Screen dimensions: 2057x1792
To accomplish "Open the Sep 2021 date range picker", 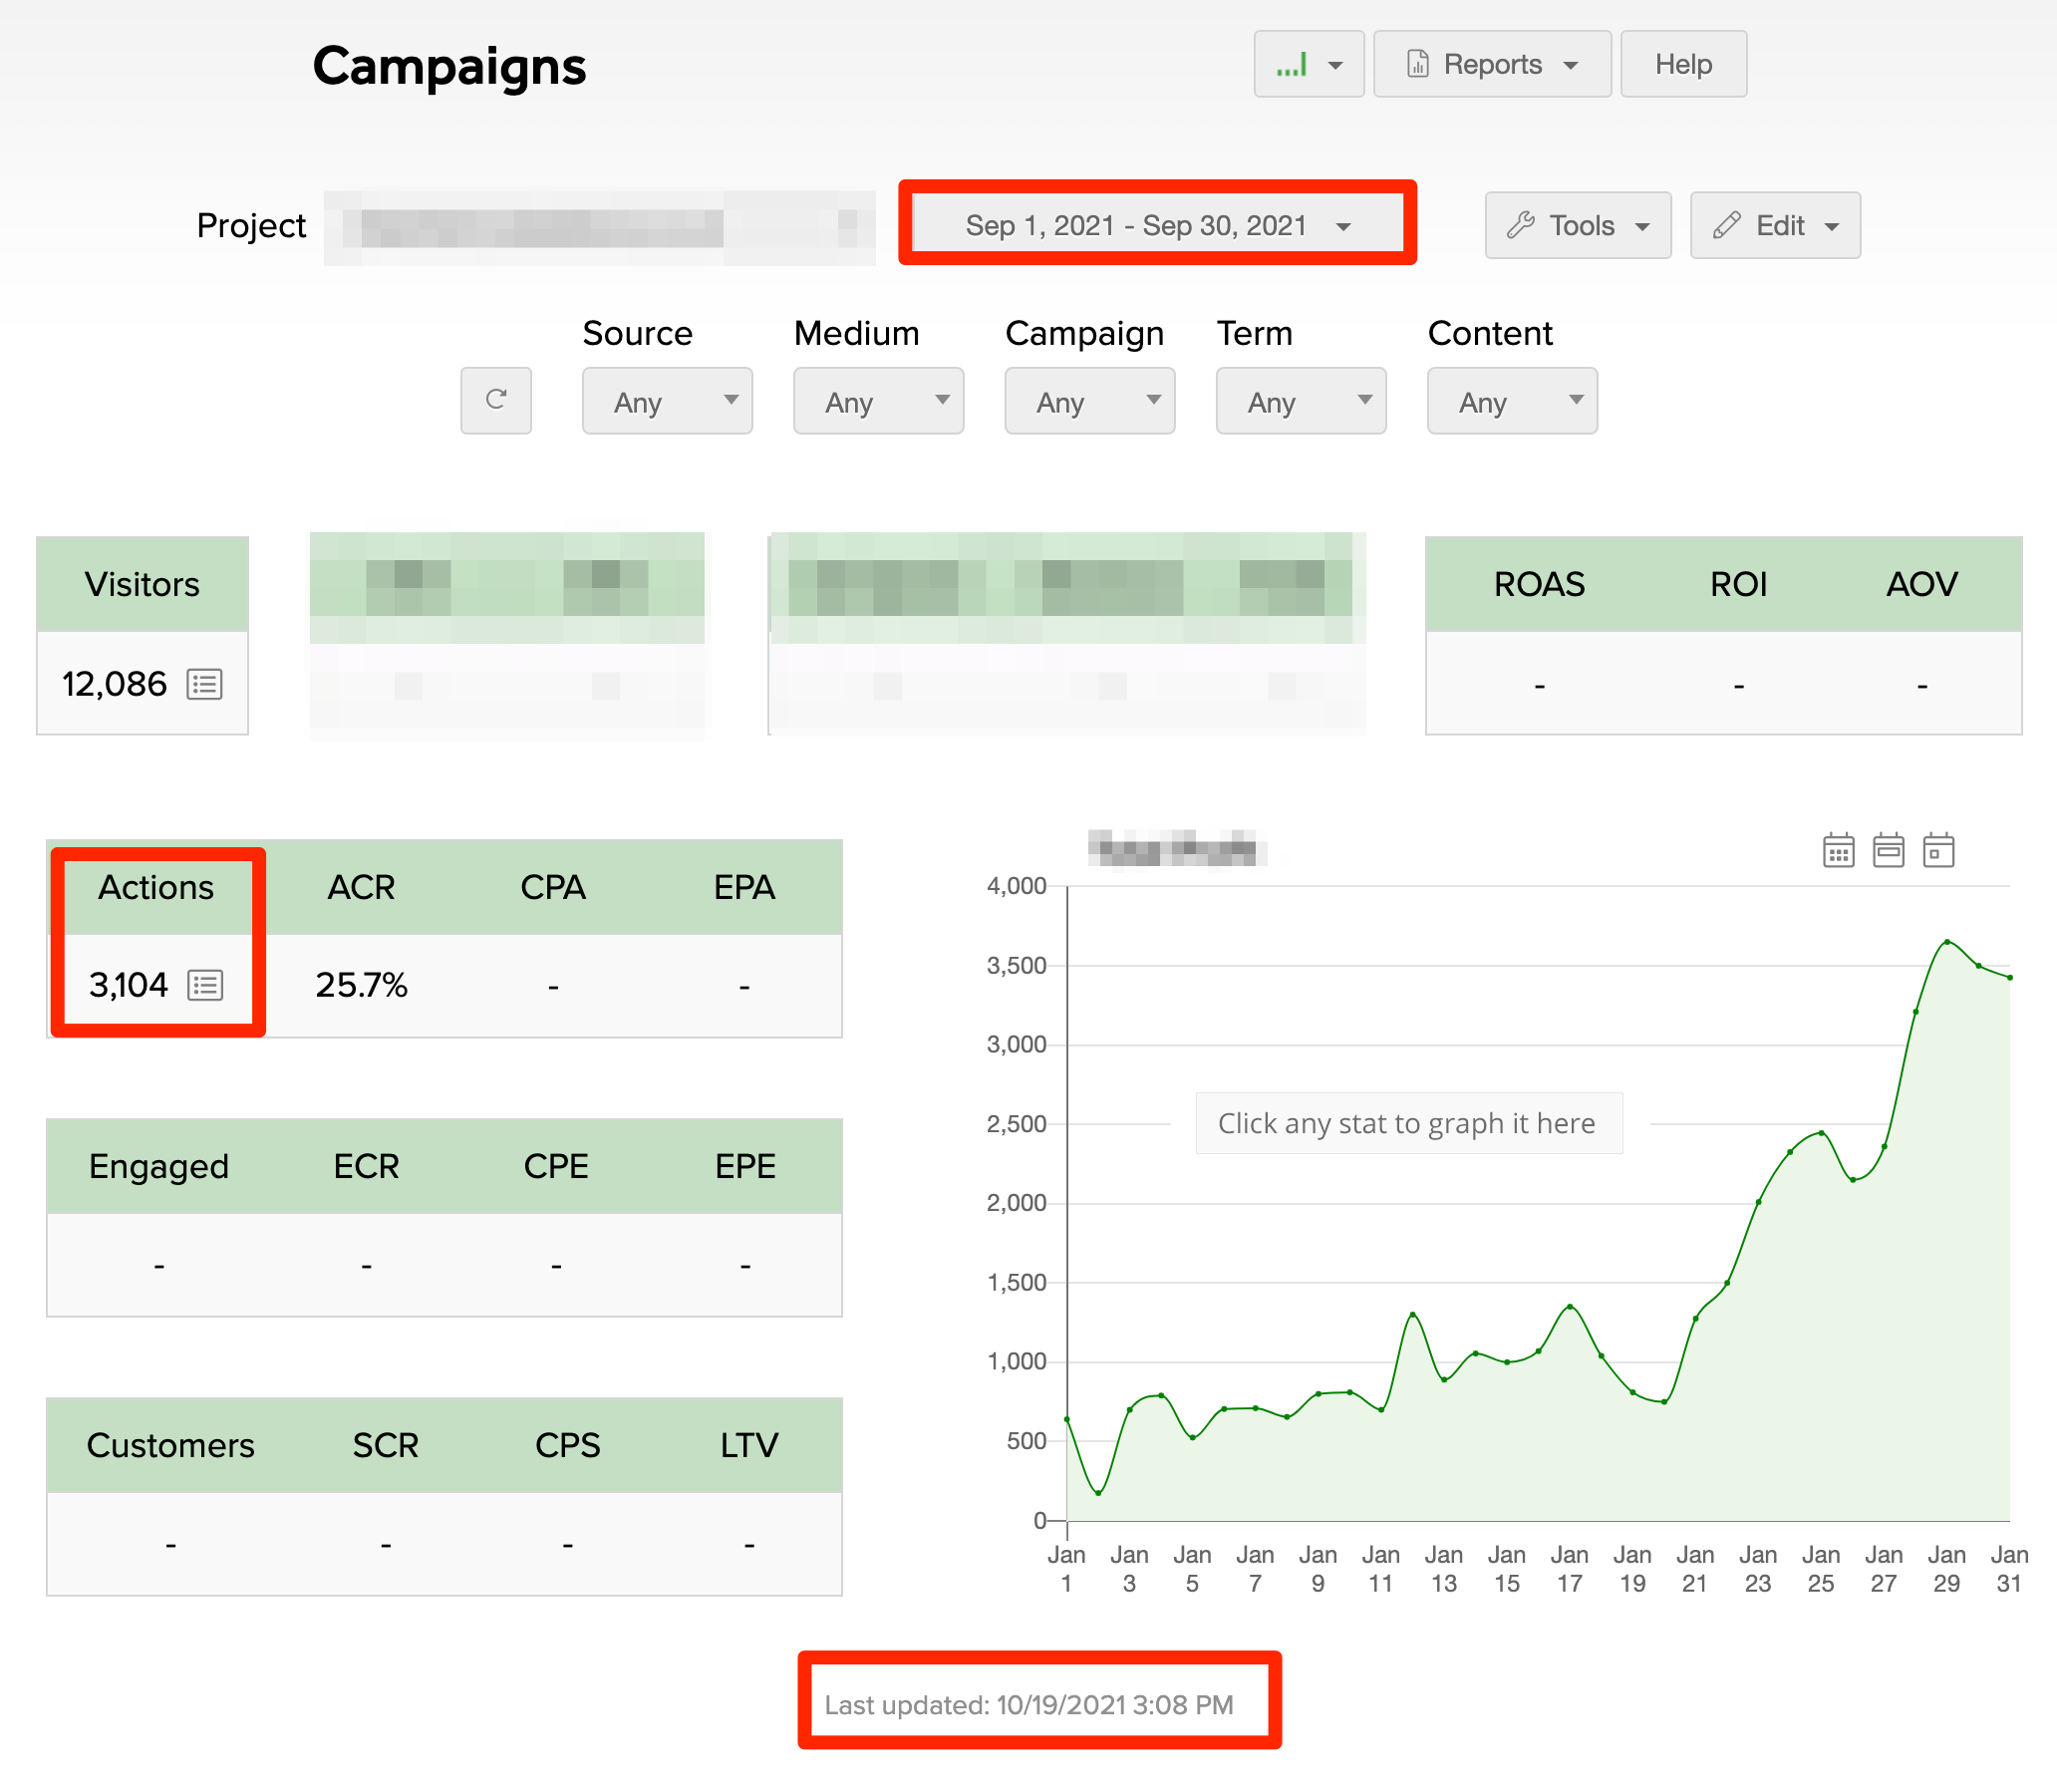I will click(x=1157, y=225).
